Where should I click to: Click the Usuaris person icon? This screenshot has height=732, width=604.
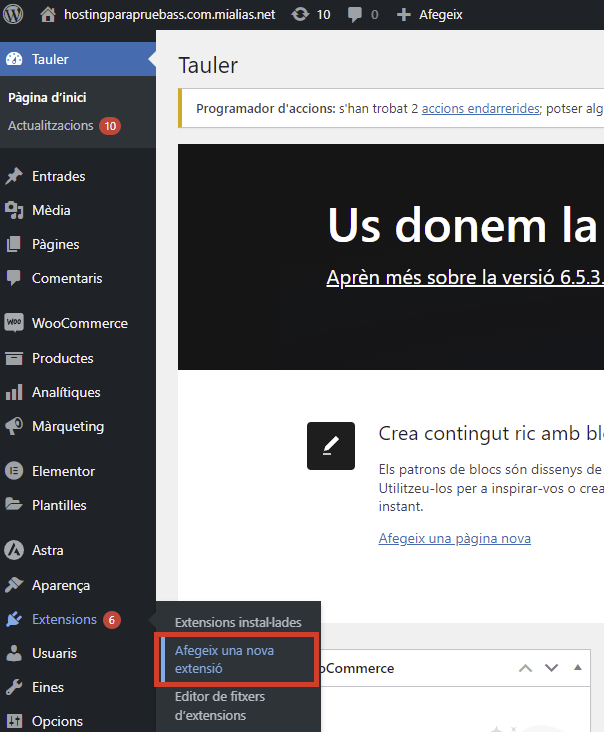click(x=14, y=653)
